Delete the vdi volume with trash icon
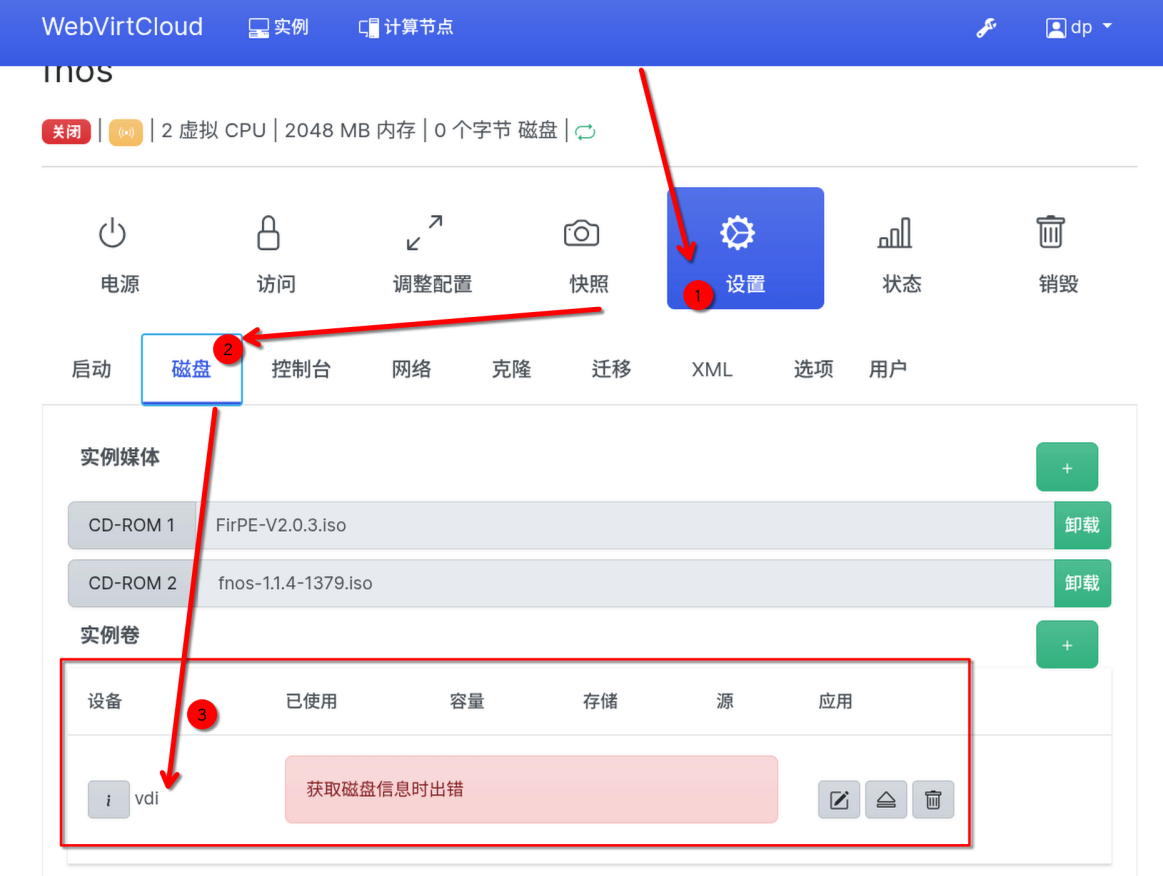 tap(933, 800)
